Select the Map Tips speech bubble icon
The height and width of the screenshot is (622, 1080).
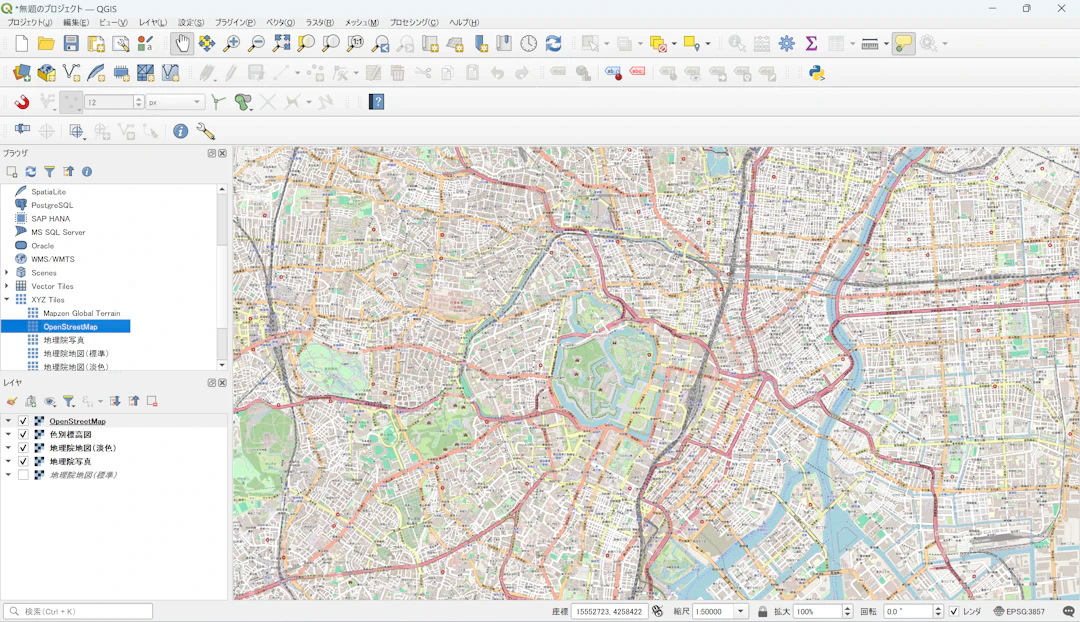point(904,43)
